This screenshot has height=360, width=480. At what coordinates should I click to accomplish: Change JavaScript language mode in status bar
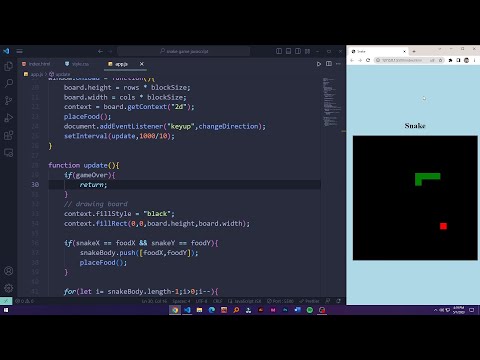(245, 301)
